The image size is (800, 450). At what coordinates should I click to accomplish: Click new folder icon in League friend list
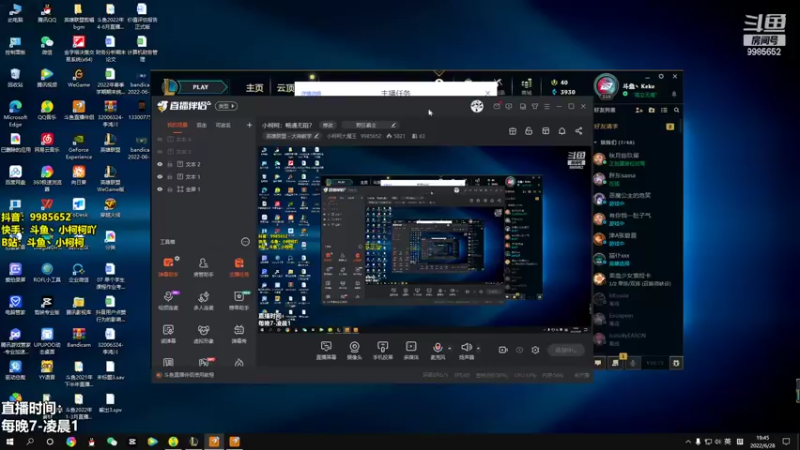tap(652, 110)
